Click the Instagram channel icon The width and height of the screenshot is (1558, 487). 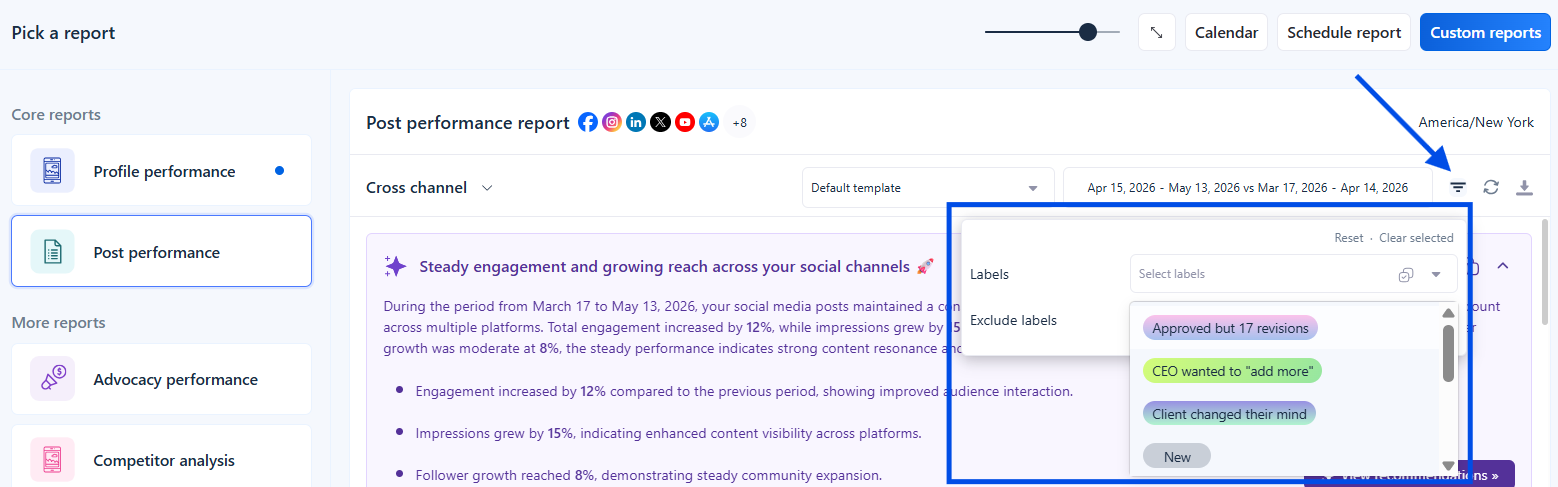[x=612, y=122]
